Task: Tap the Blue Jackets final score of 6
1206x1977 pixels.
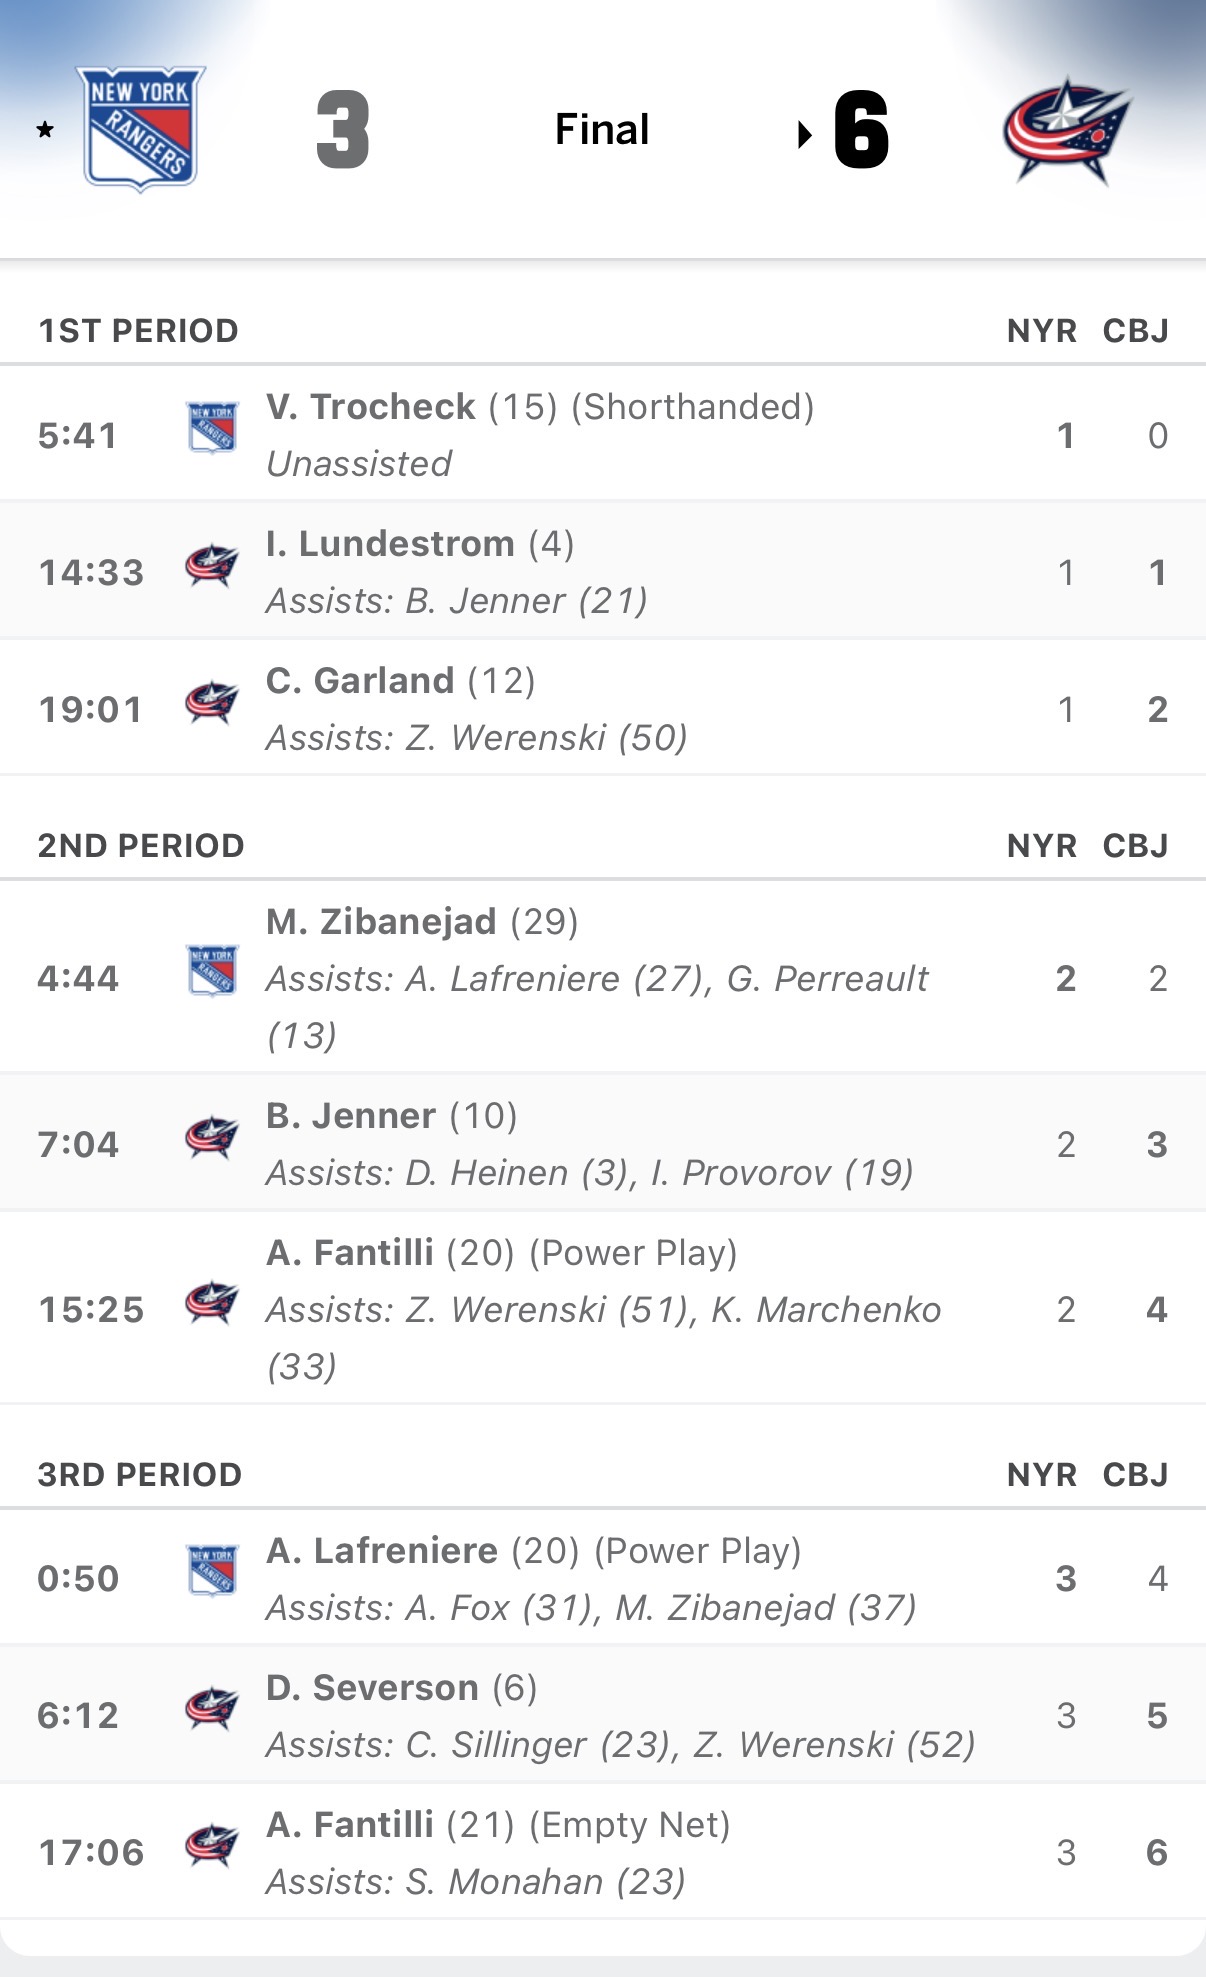Action: (861, 130)
